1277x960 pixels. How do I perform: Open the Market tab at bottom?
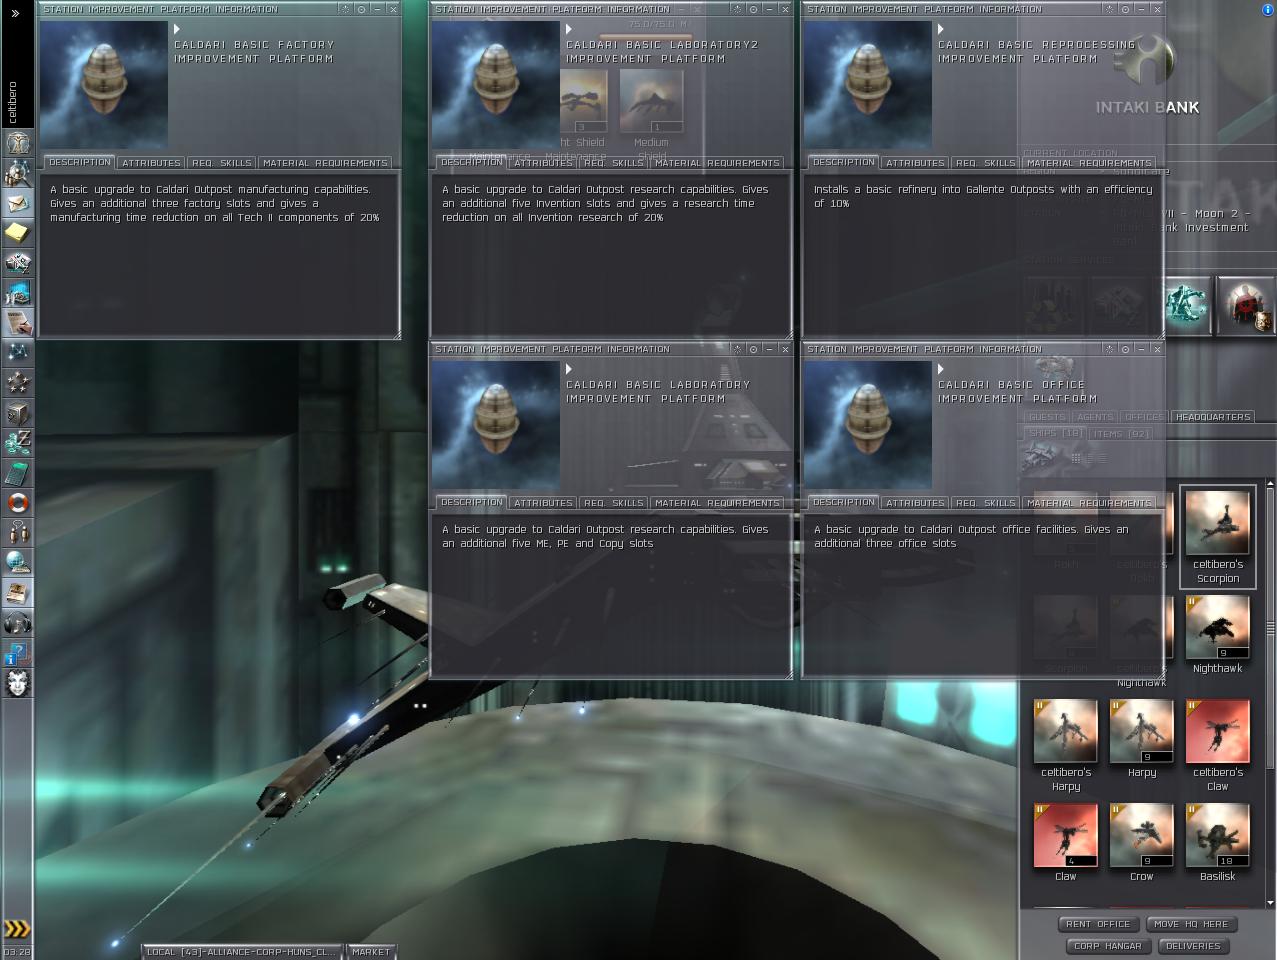[x=371, y=952]
